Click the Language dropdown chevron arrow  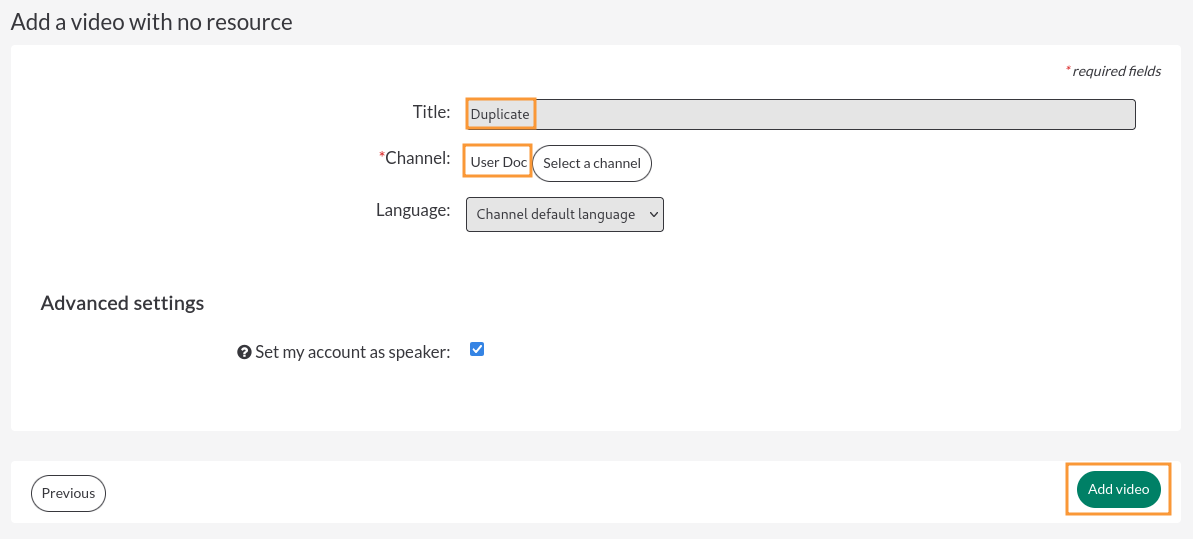click(x=653, y=215)
